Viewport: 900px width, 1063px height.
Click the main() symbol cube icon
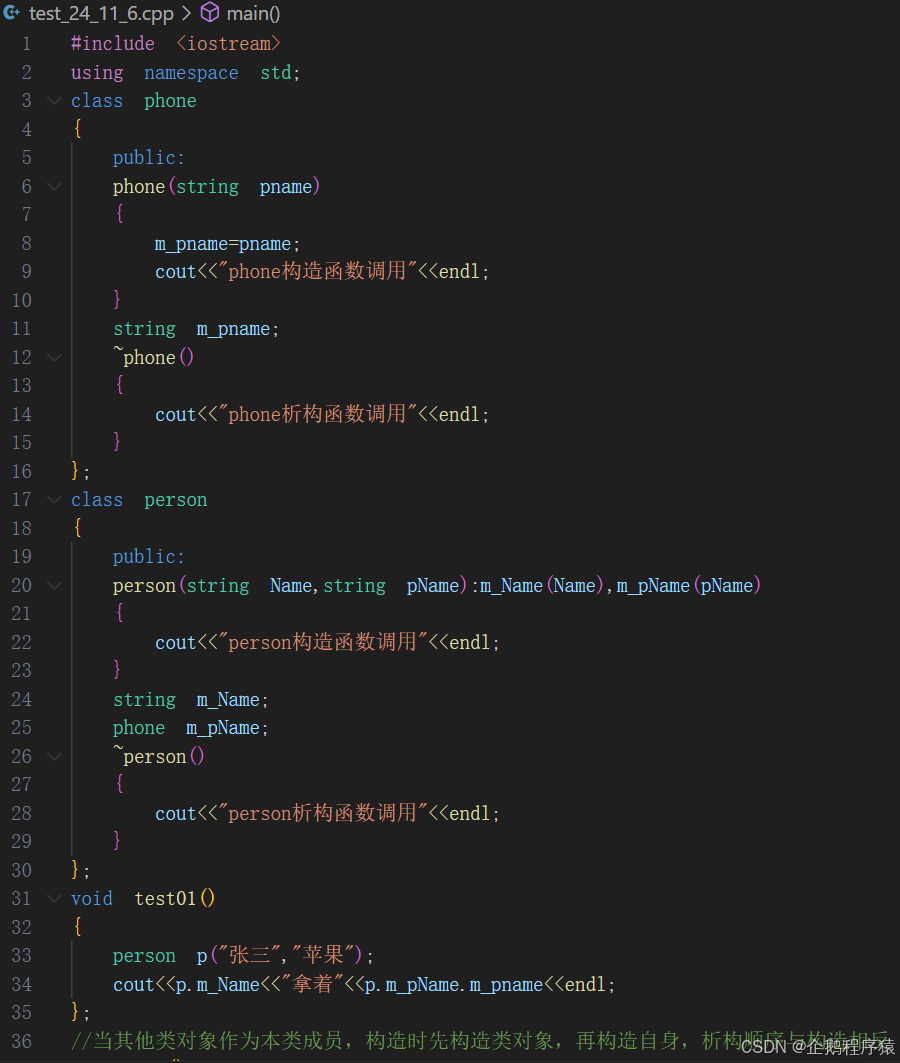[210, 12]
